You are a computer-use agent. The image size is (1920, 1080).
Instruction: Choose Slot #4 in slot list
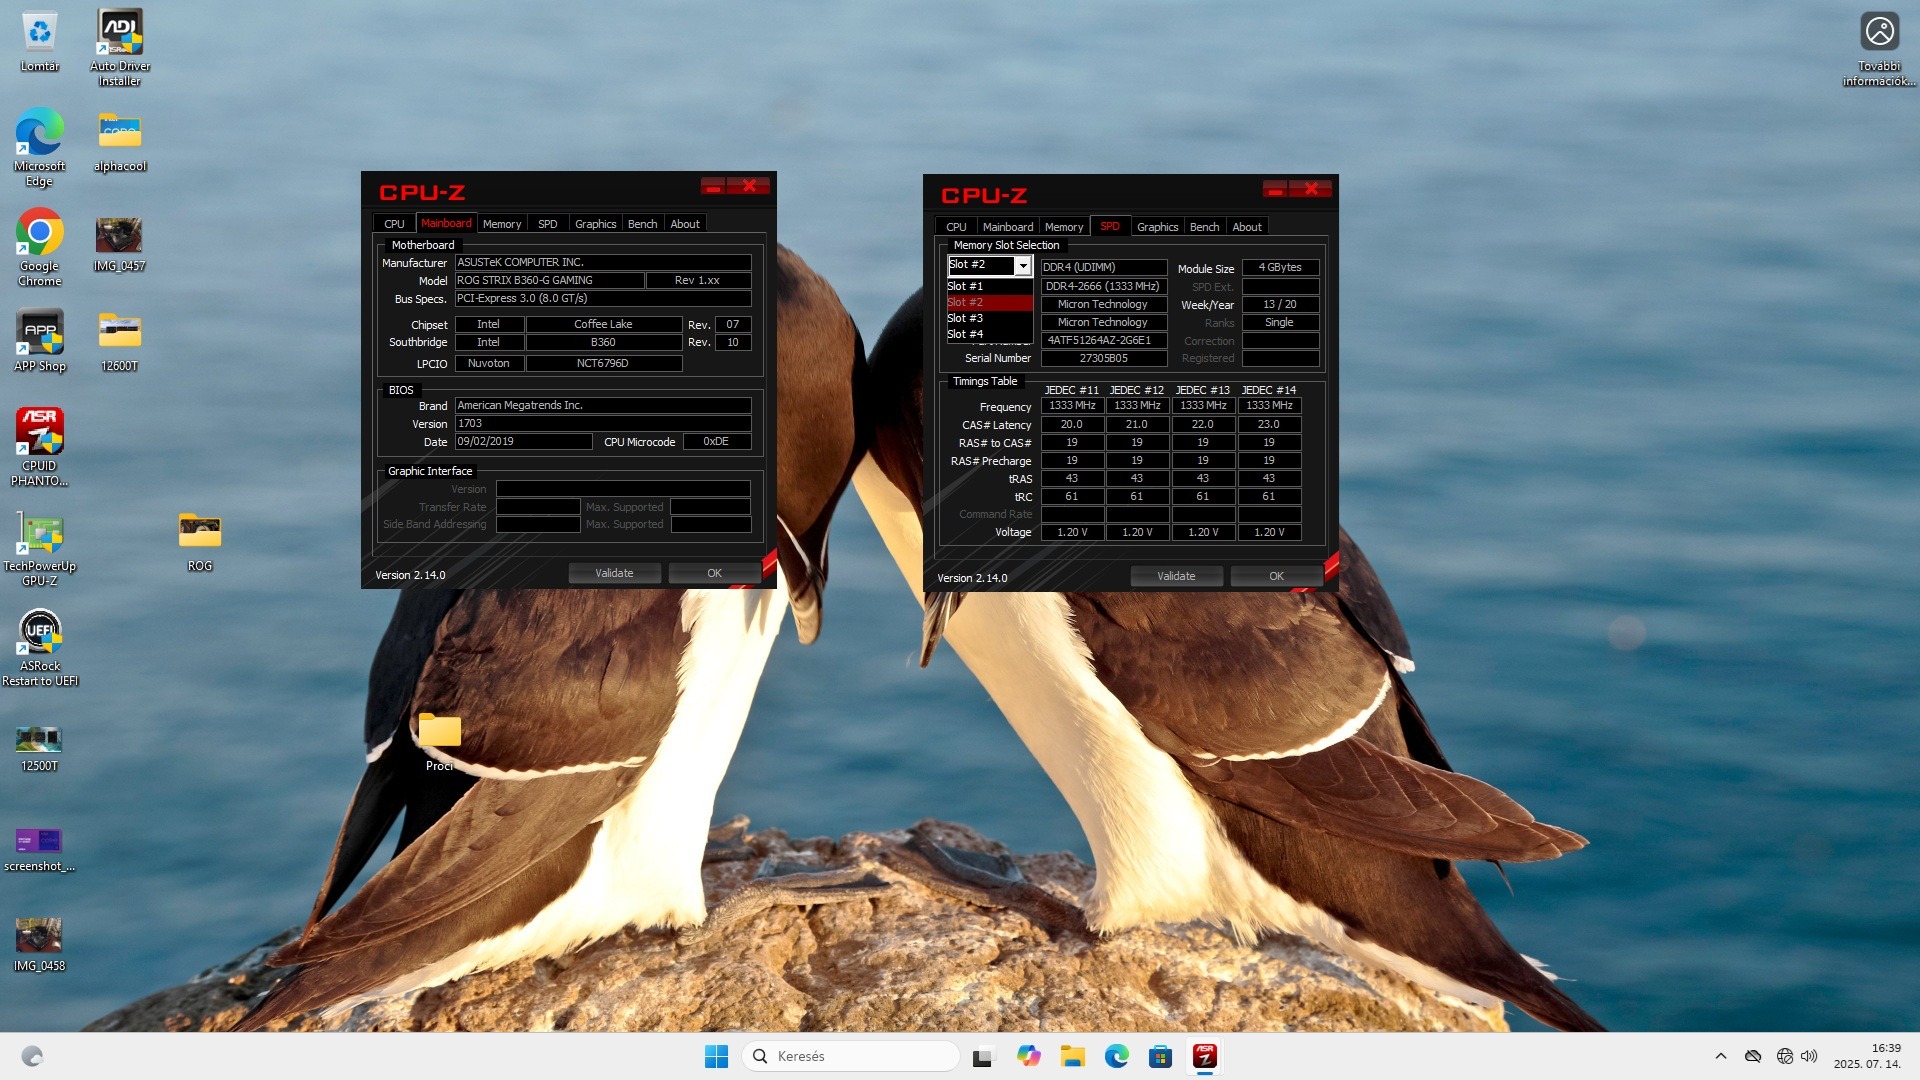pyautogui.click(x=966, y=334)
